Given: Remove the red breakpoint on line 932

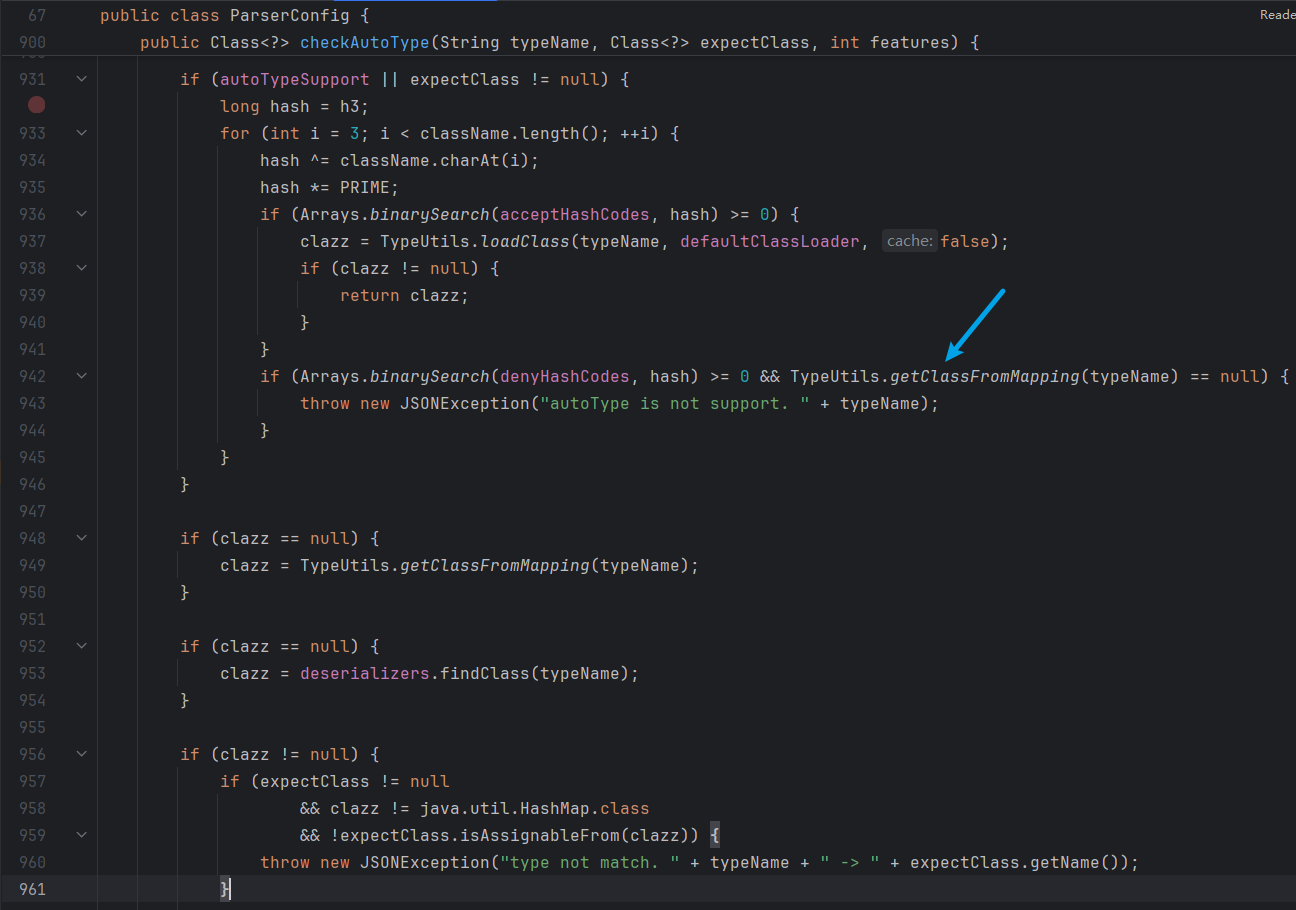Looking at the screenshot, I should point(37,105).
